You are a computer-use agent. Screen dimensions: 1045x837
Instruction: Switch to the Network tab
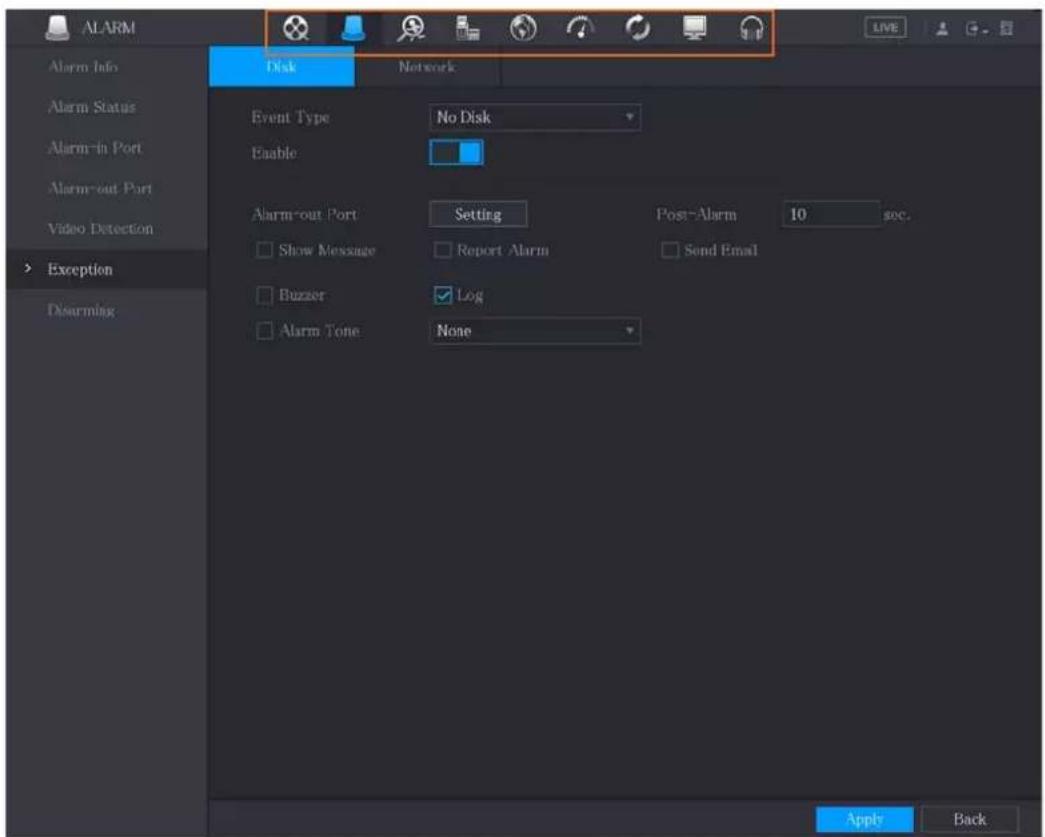click(x=427, y=67)
